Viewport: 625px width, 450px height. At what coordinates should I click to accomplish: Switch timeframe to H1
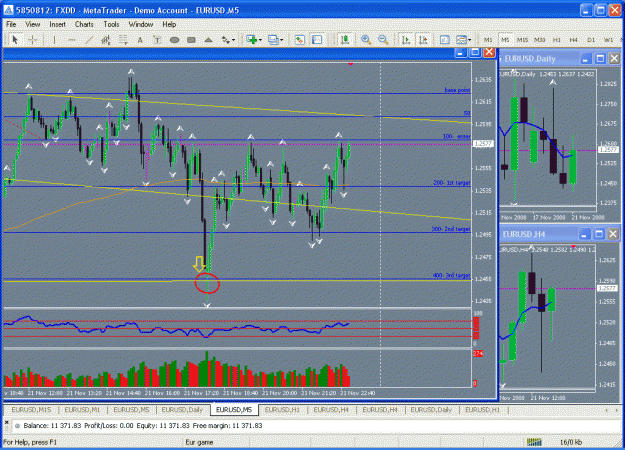556,40
